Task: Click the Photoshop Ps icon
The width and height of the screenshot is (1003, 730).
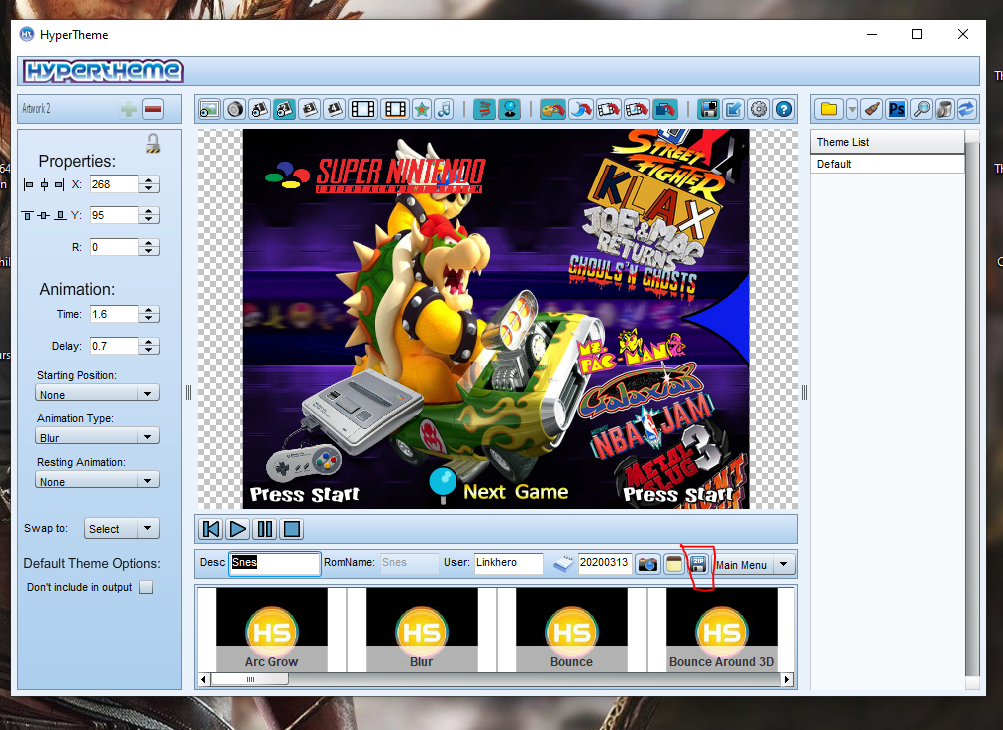Action: (x=897, y=109)
